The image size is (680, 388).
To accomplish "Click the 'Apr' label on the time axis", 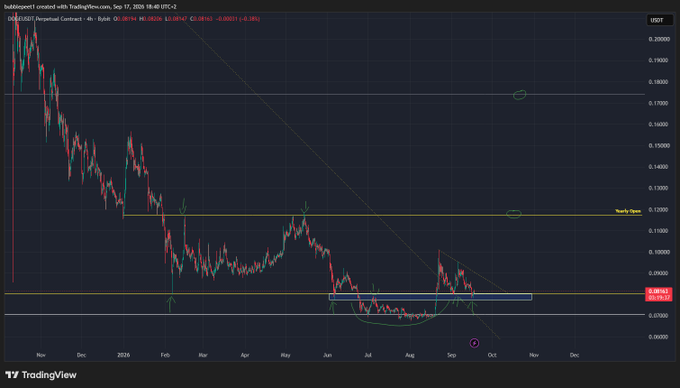I will click(x=245, y=355).
